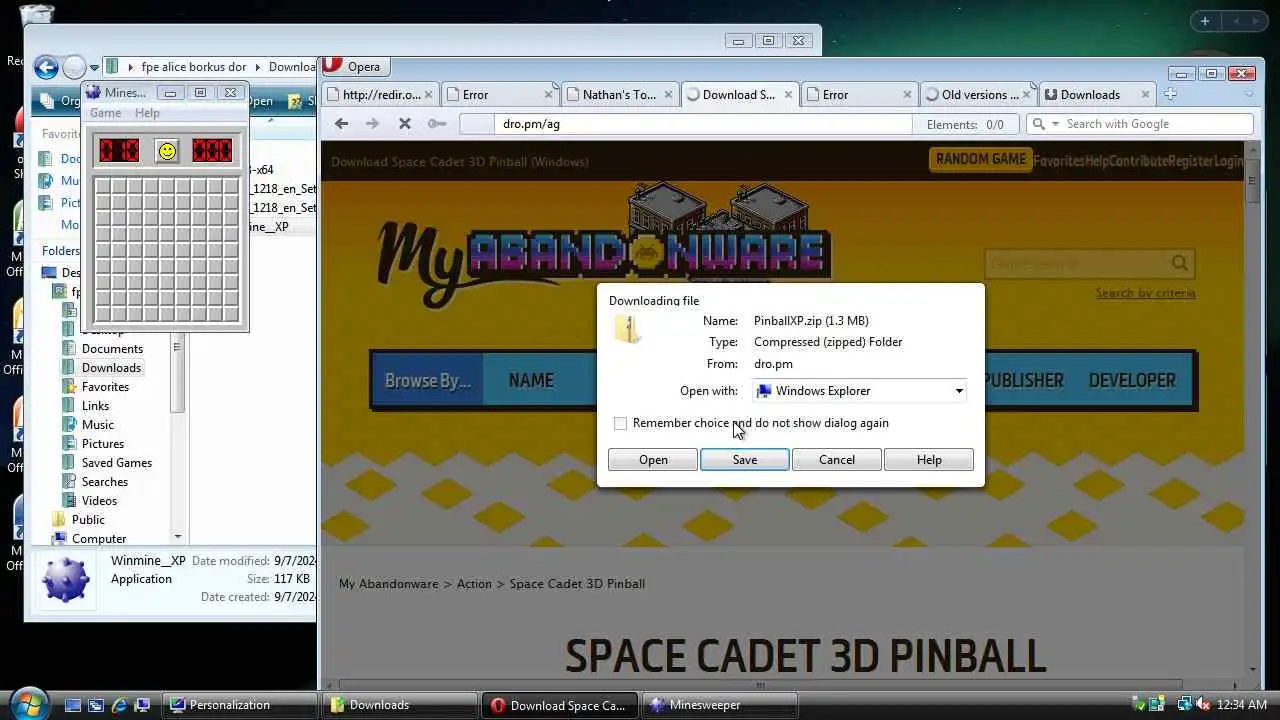Screen dimensions: 1280x720
Task: Click the Explorer forward button
Action: point(74,67)
